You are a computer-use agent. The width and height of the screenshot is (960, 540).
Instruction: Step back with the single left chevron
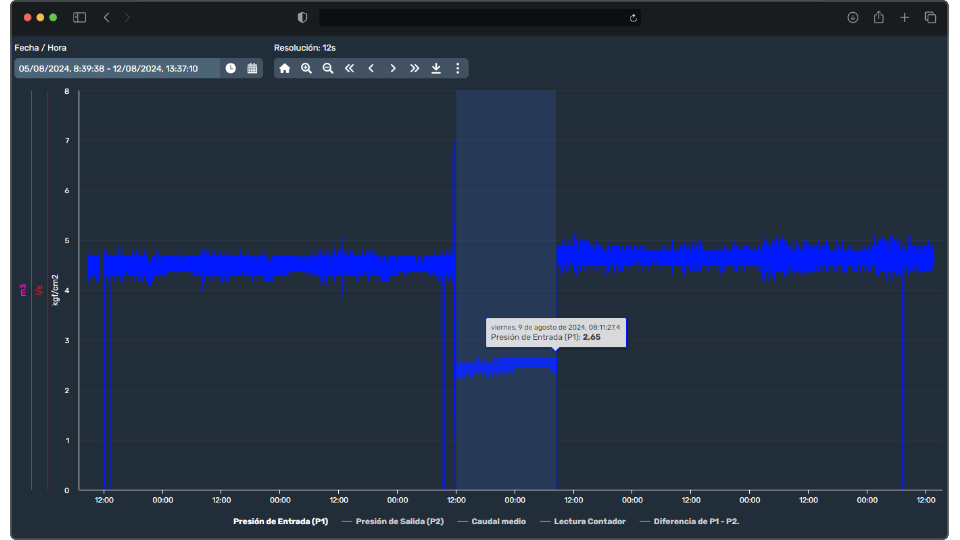(x=371, y=68)
